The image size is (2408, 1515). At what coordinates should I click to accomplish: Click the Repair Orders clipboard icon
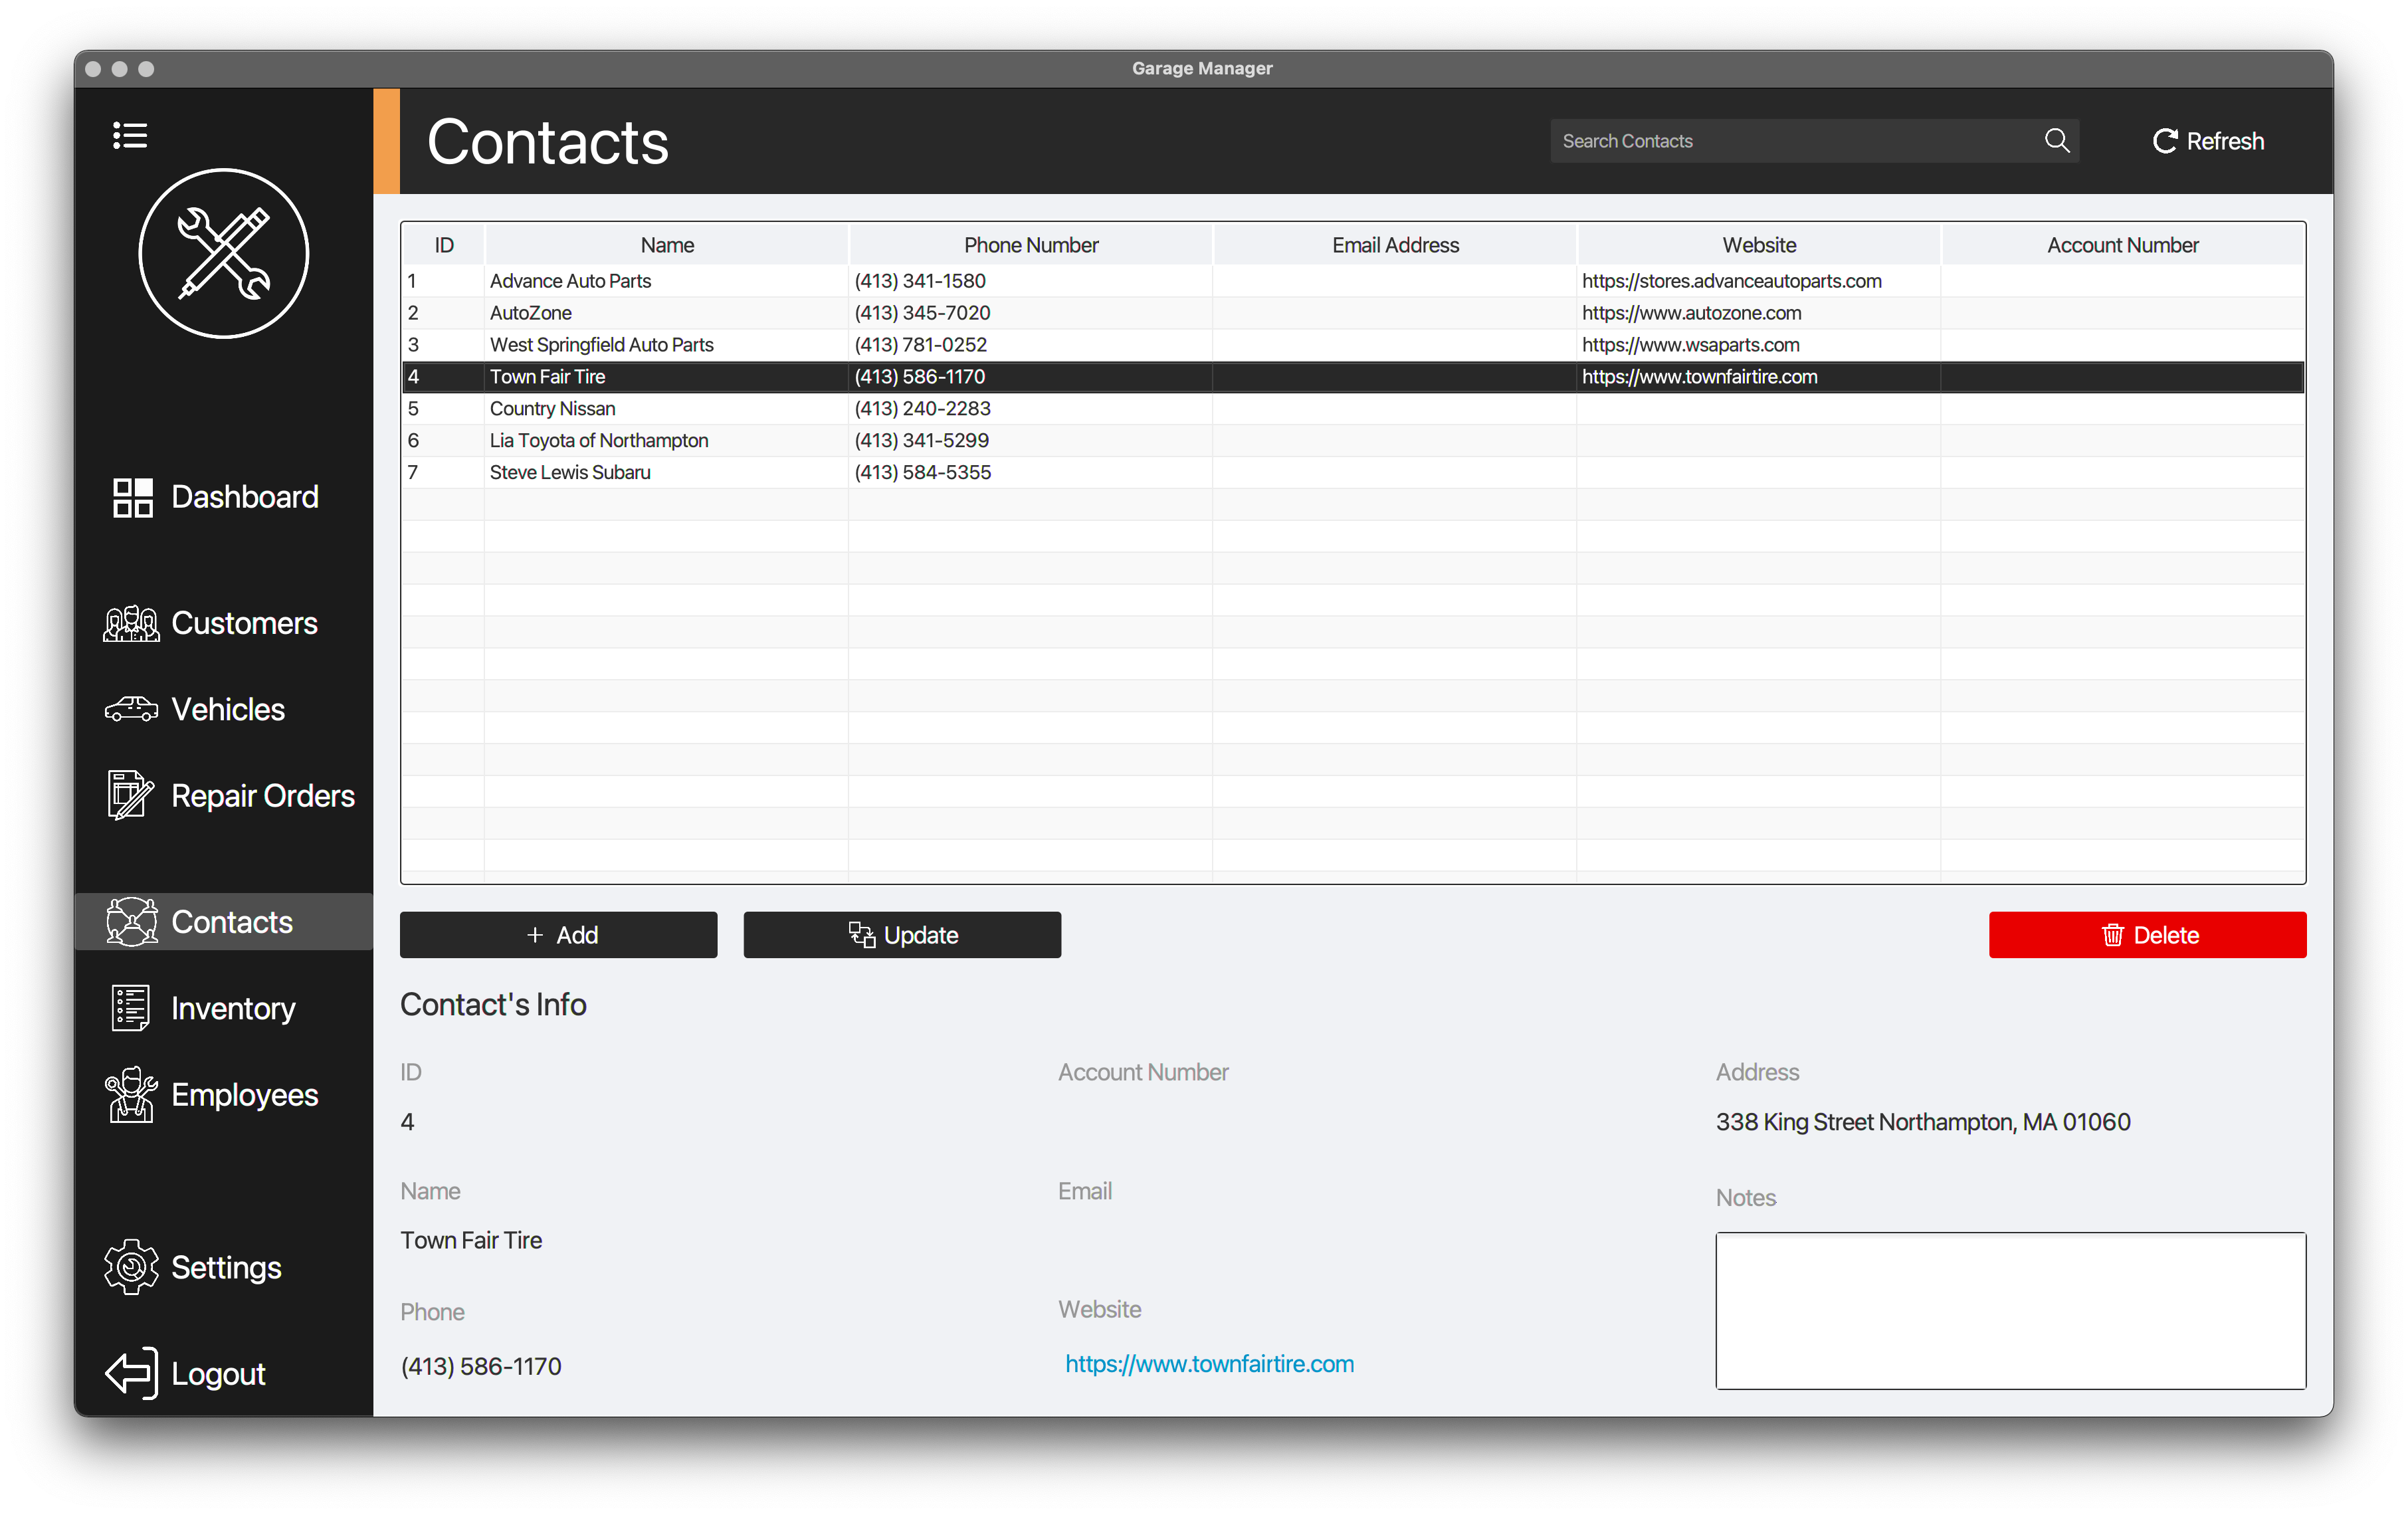coord(130,796)
